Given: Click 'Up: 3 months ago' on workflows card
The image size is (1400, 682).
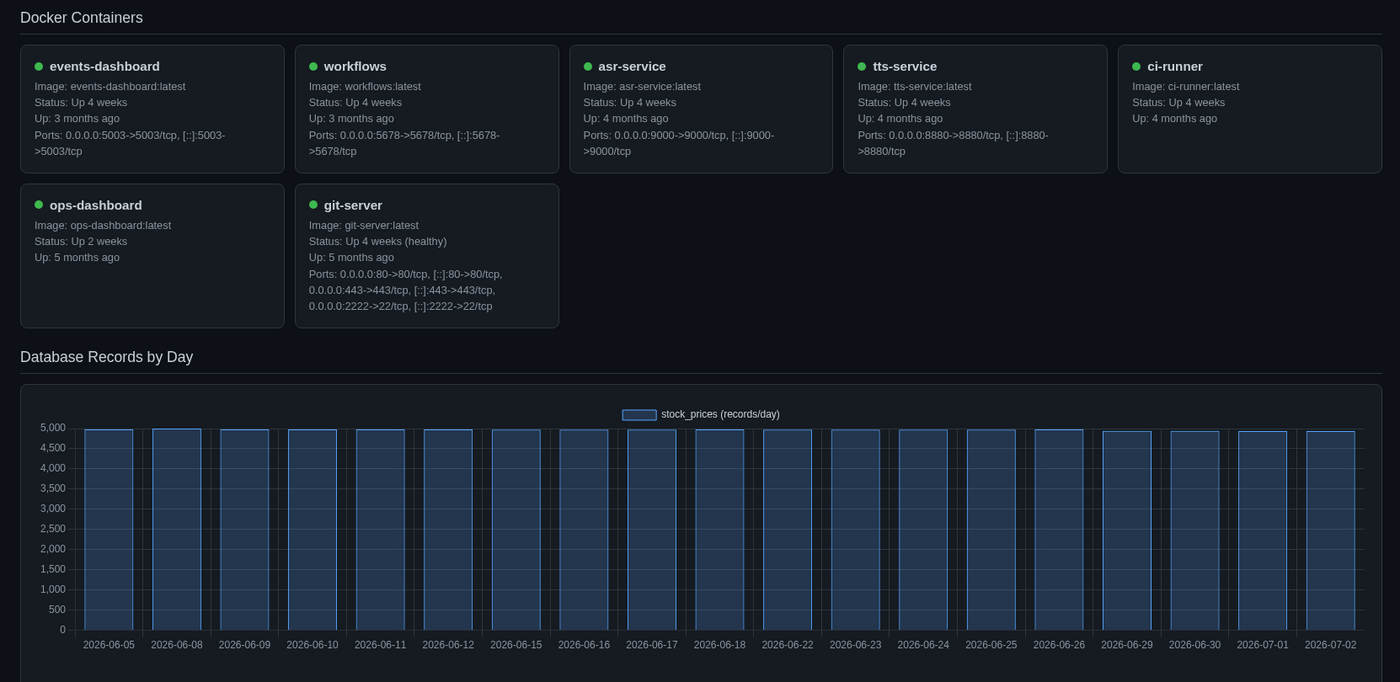Looking at the screenshot, I should tap(351, 118).
